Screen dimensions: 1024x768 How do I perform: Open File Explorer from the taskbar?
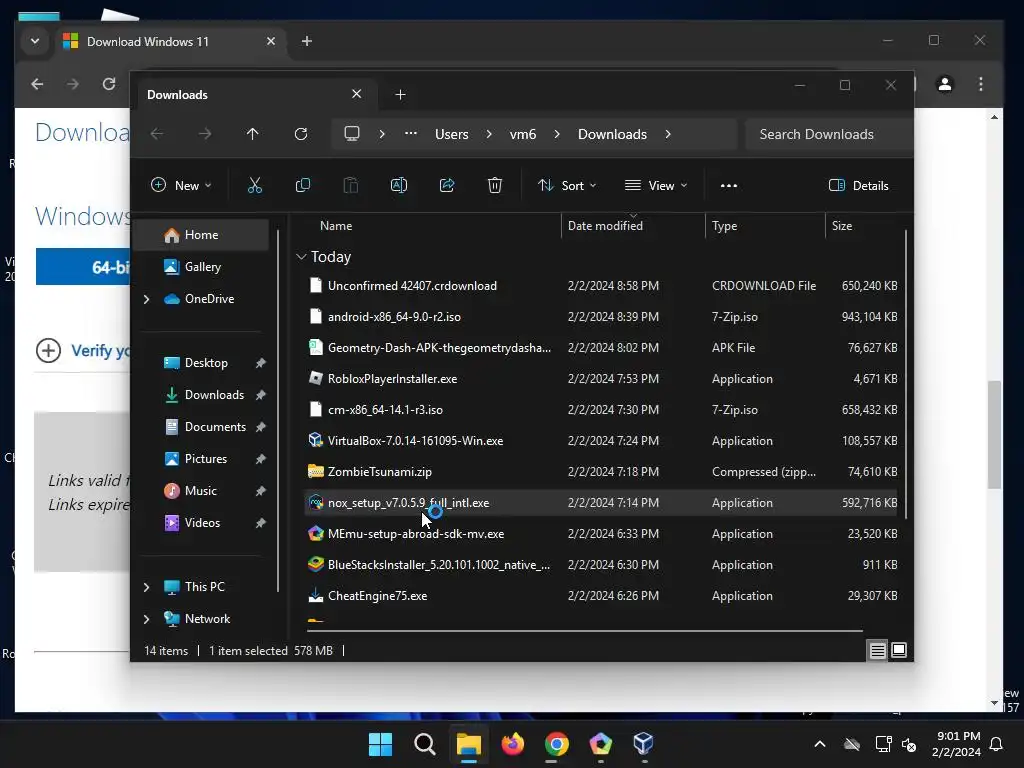click(x=469, y=744)
